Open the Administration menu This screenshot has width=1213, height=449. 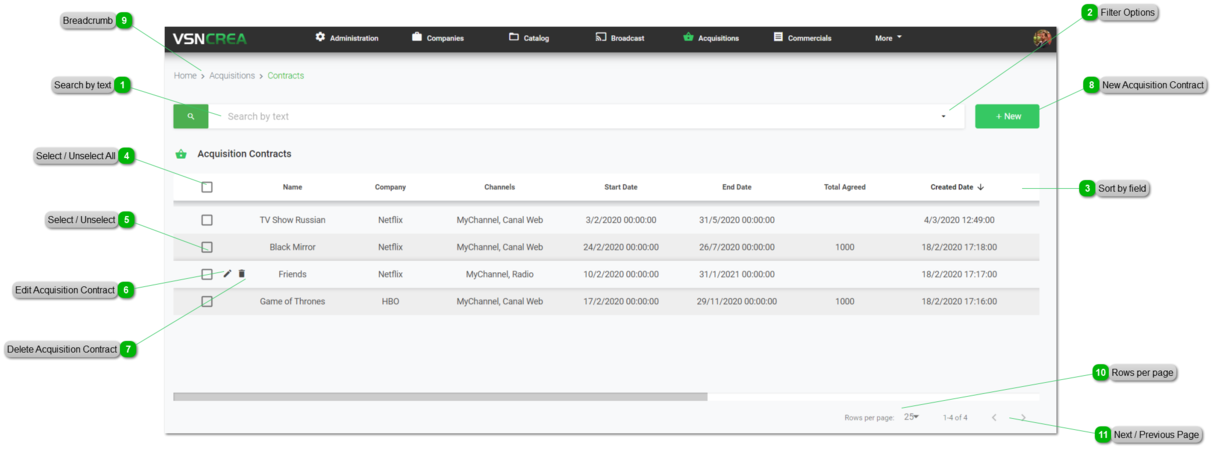[x=347, y=38]
